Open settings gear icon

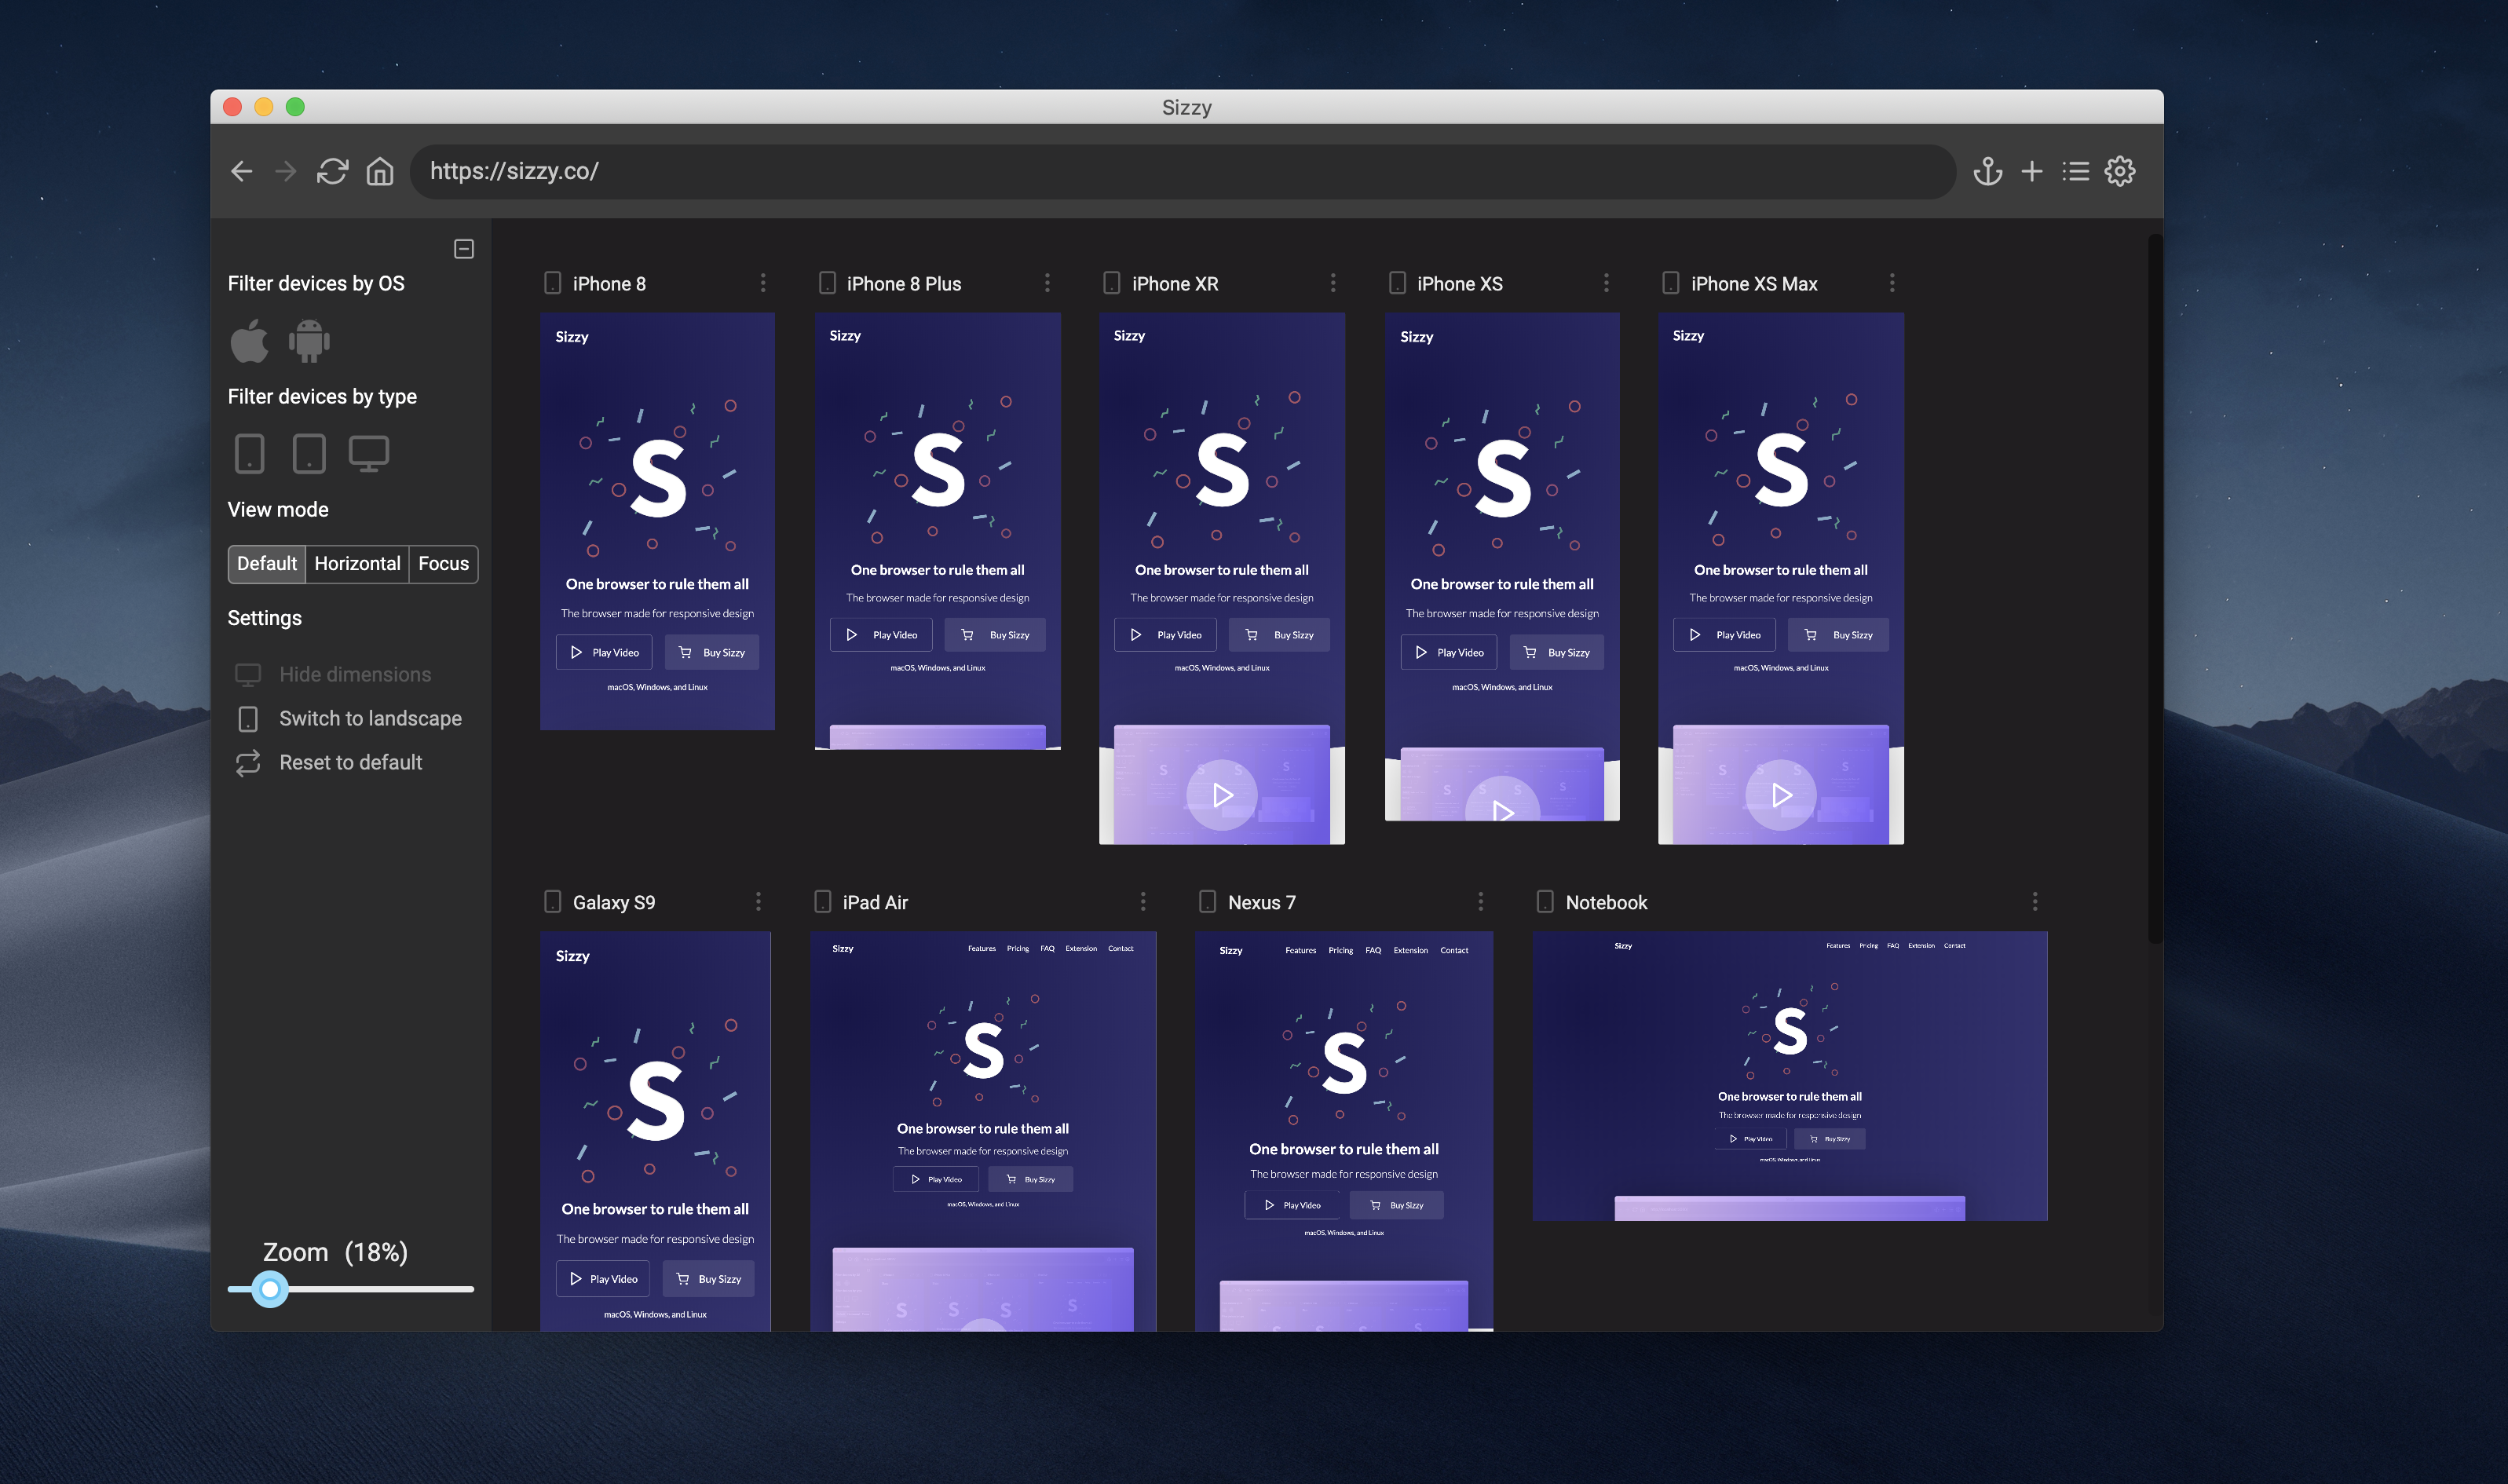tap(2120, 172)
